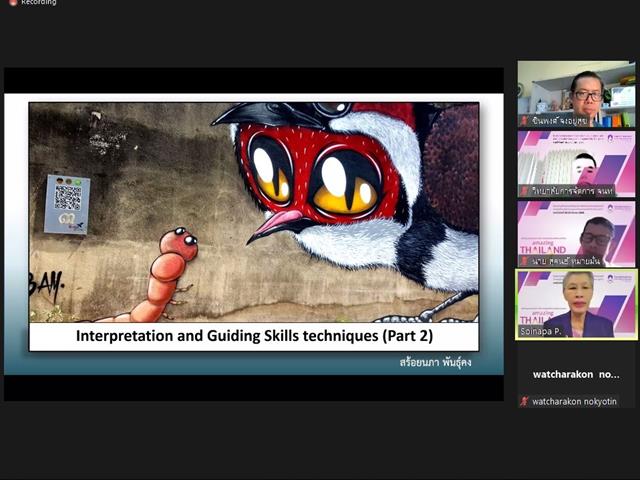Click the "Recording" status text
The width and height of the screenshot is (640, 480).
[39, 2]
